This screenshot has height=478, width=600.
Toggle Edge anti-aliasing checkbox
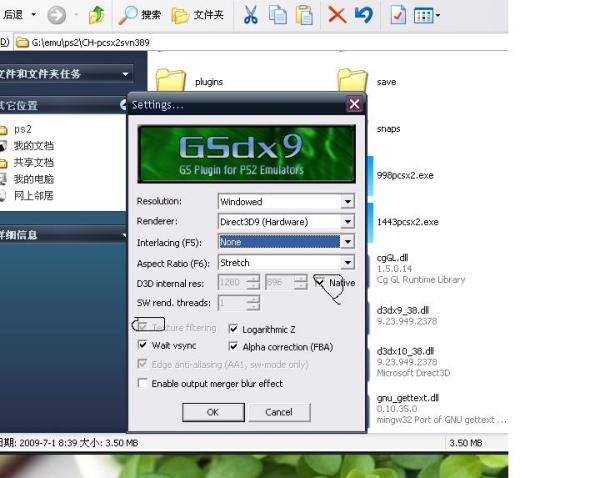pyautogui.click(x=142, y=364)
